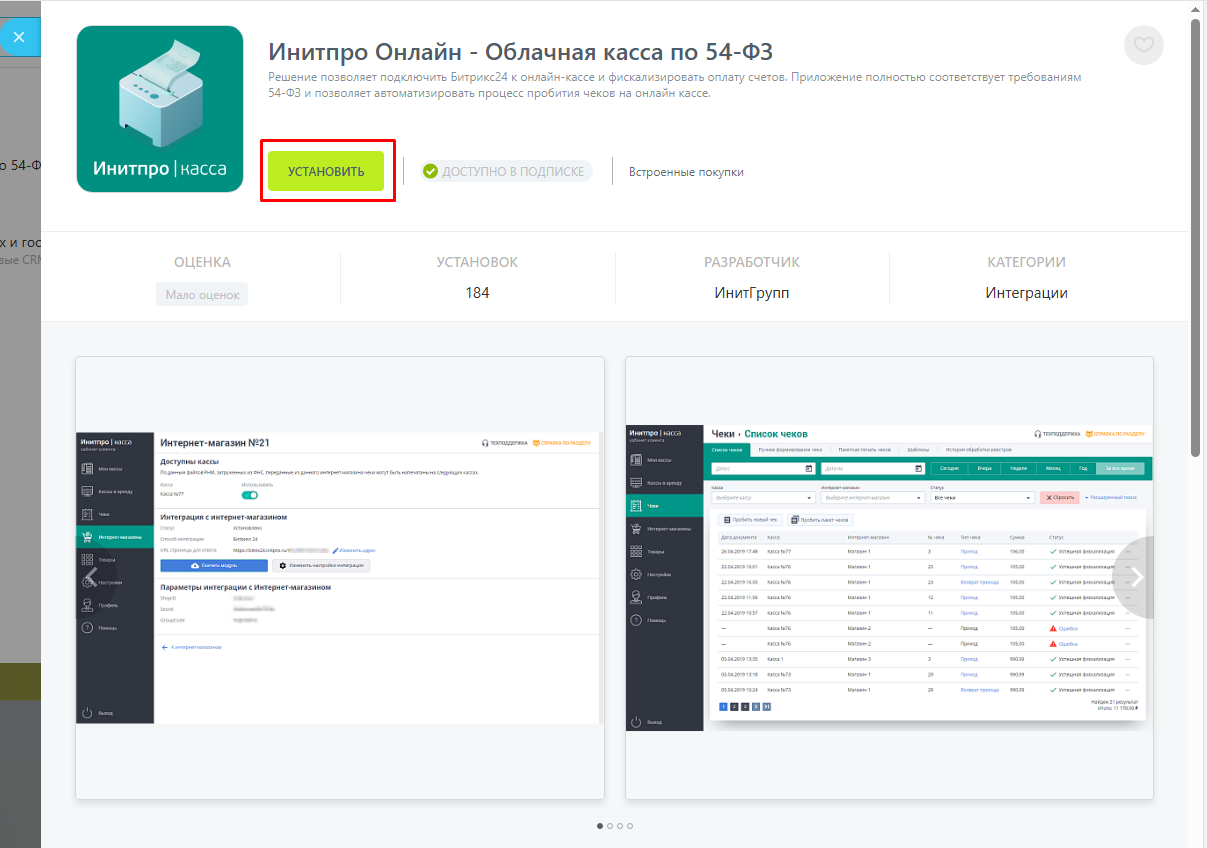Click the УСТАНОВОК column header
This screenshot has width=1207, height=848.
click(x=477, y=262)
